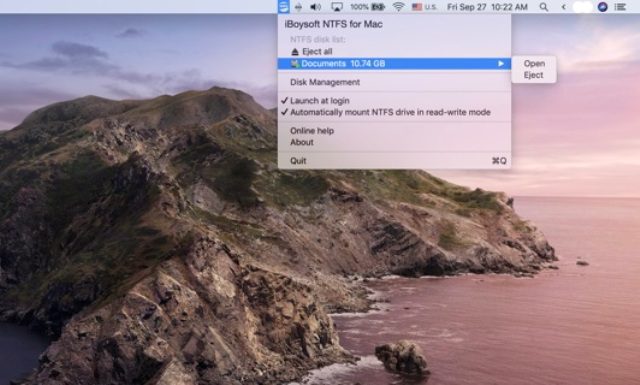Expand the Documents submenu arrow
Image resolution: width=640 pixels, height=385 pixels.
click(x=500, y=64)
